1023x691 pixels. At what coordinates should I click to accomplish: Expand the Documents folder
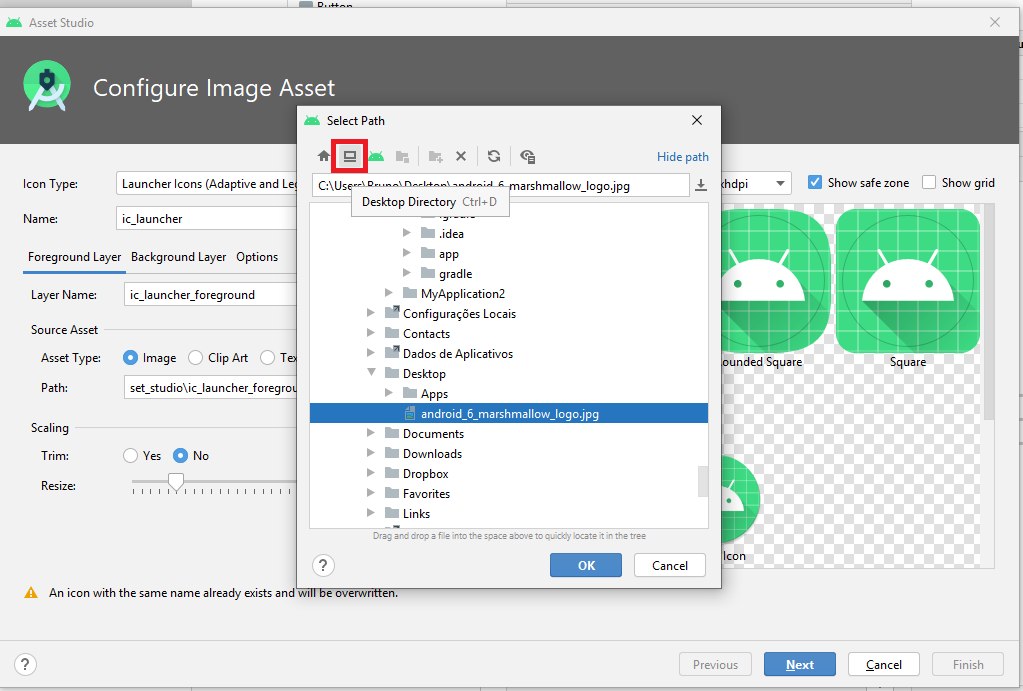(371, 434)
